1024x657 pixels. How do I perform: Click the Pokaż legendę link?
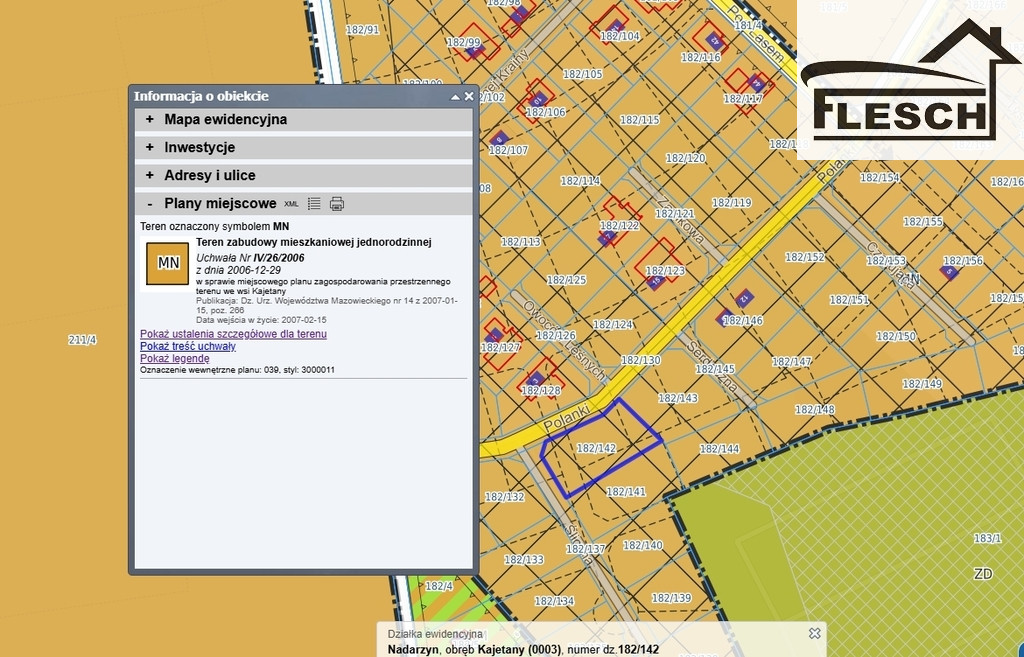(174, 359)
